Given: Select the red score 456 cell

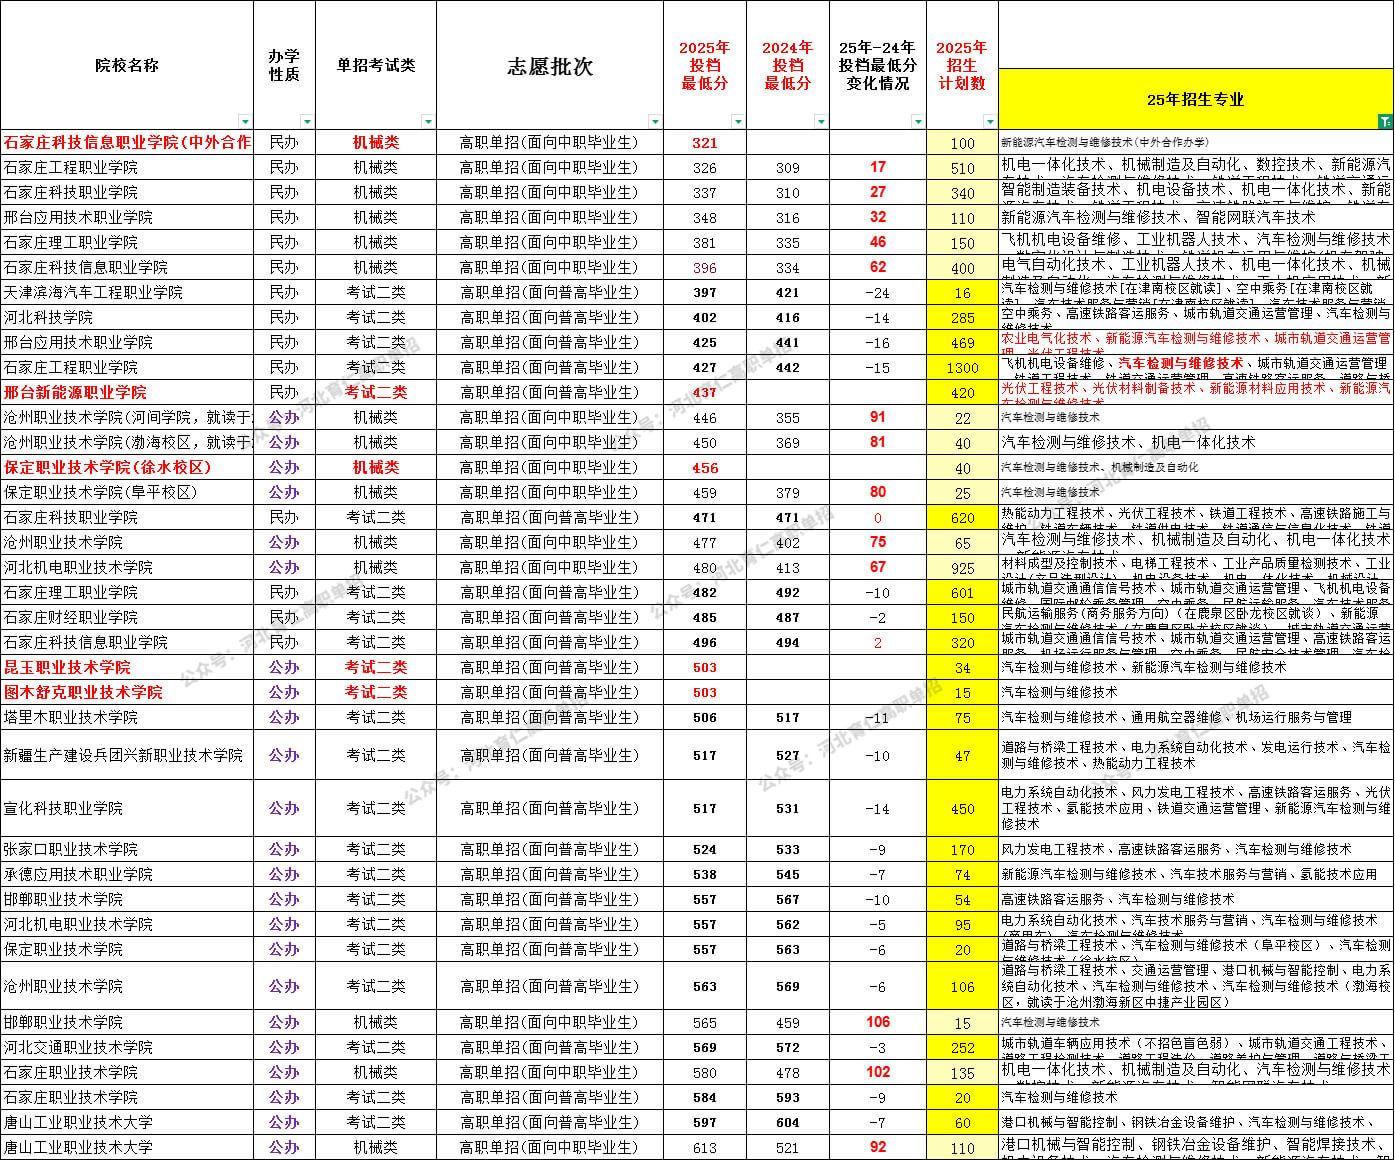Looking at the screenshot, I should click(x=705, y=467).
